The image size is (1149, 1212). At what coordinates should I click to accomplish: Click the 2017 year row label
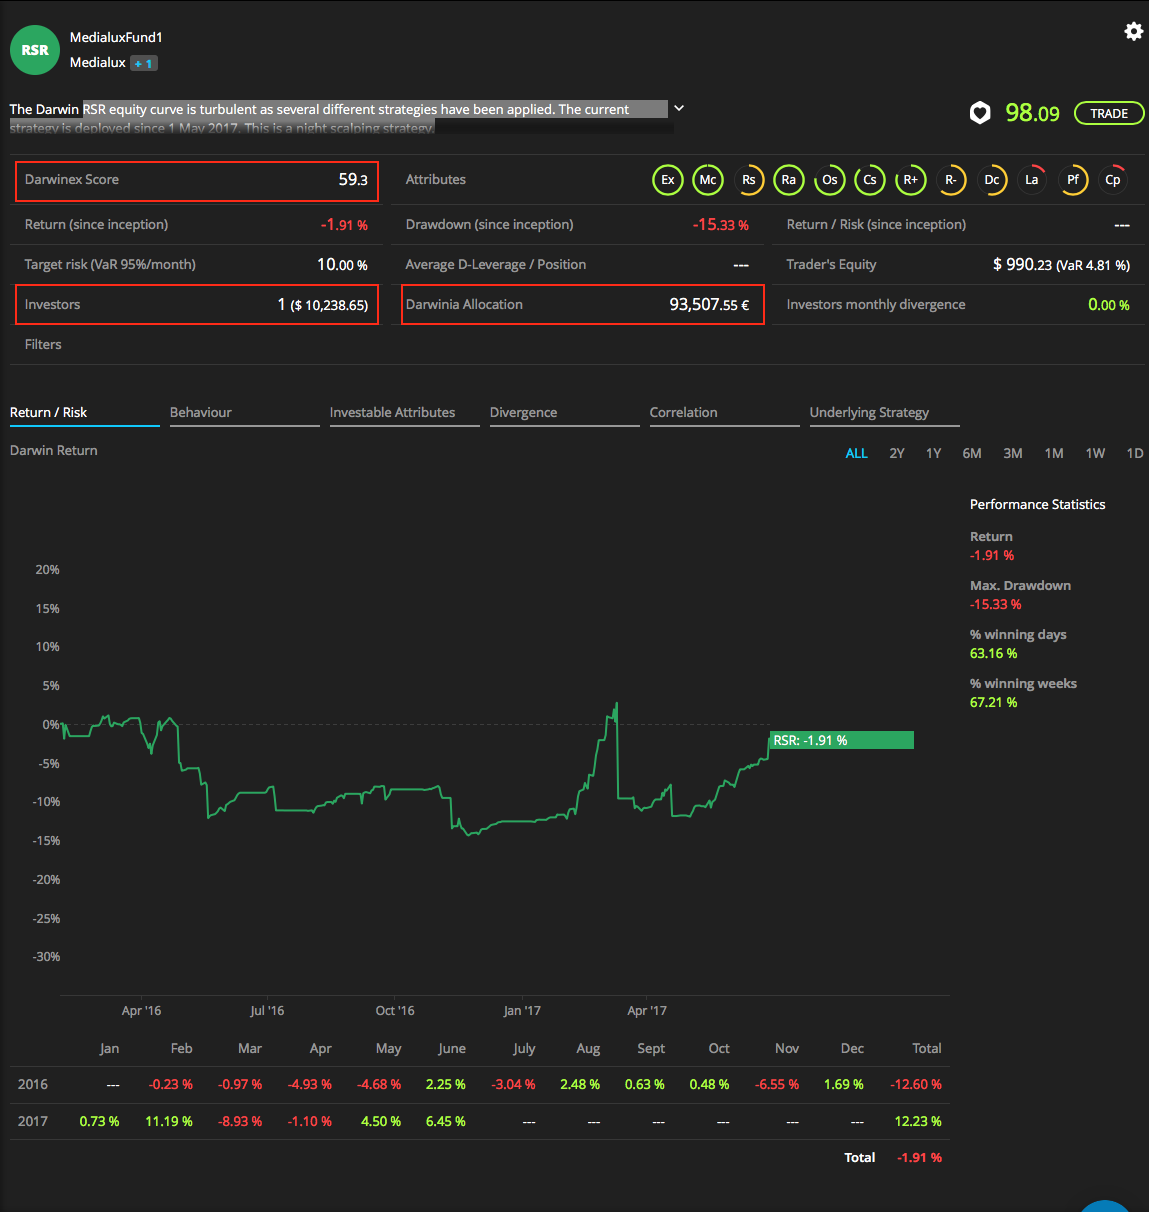[x=33, y=1121]
